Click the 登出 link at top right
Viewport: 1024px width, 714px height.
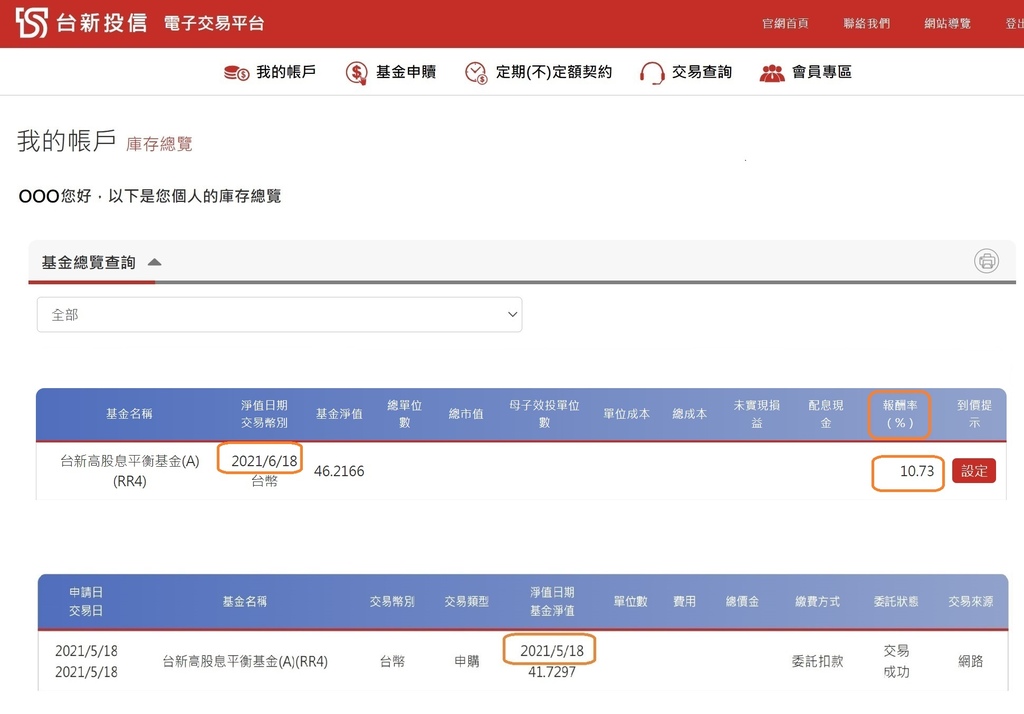tap(1015, 22)
